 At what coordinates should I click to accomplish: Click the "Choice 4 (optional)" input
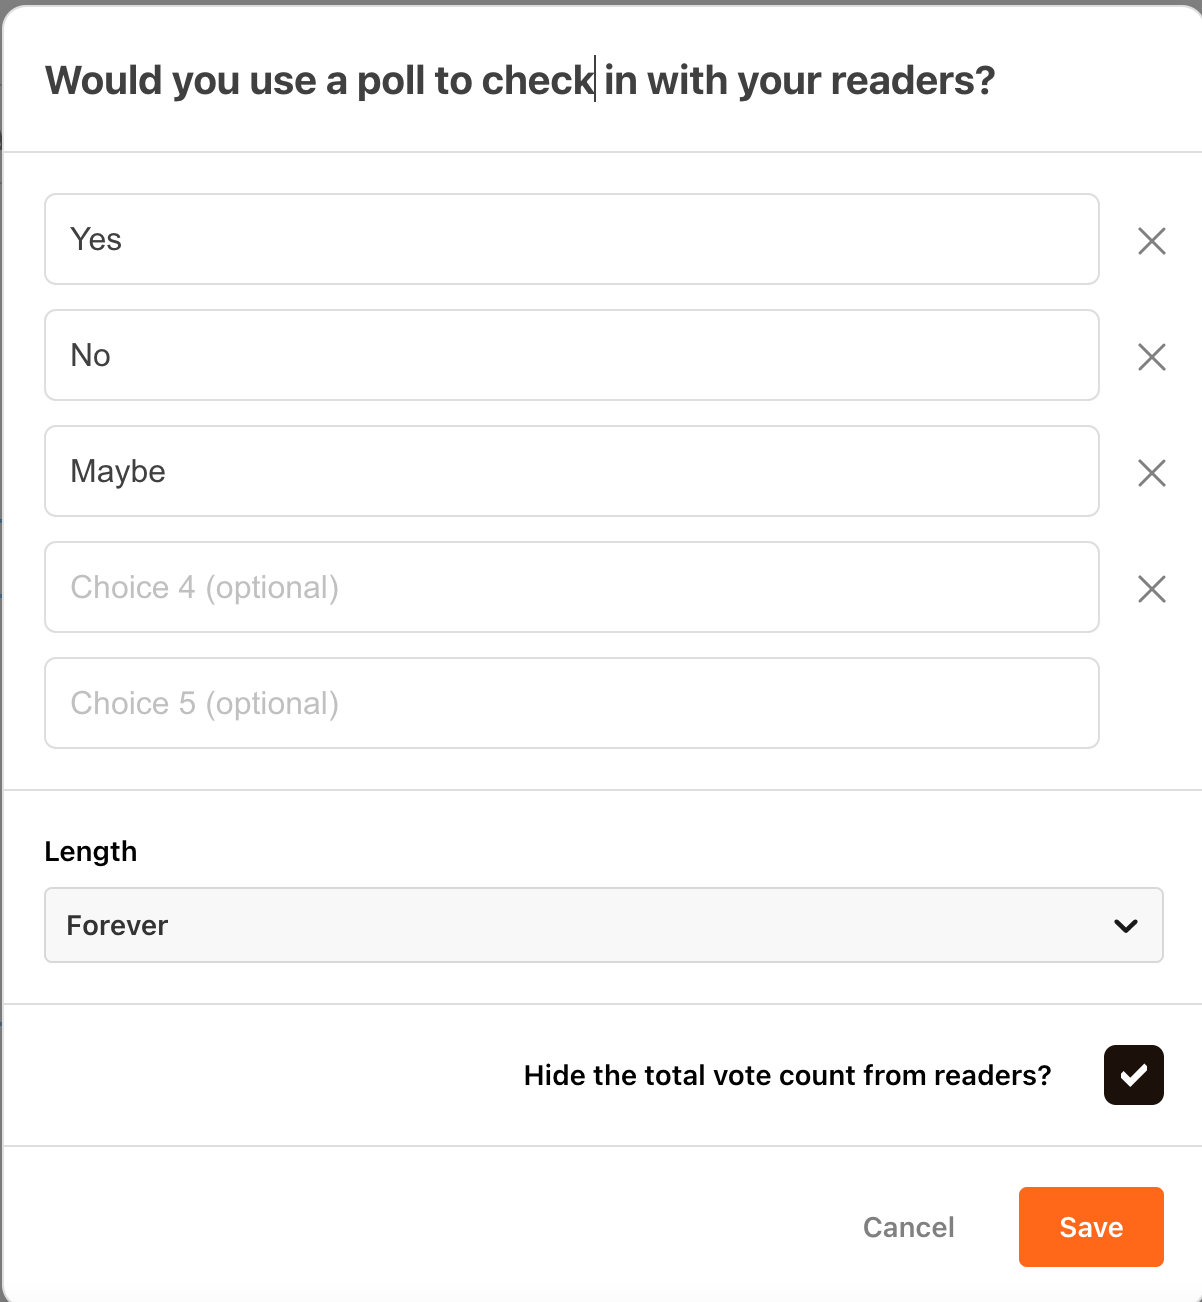[x=571, y=588]
